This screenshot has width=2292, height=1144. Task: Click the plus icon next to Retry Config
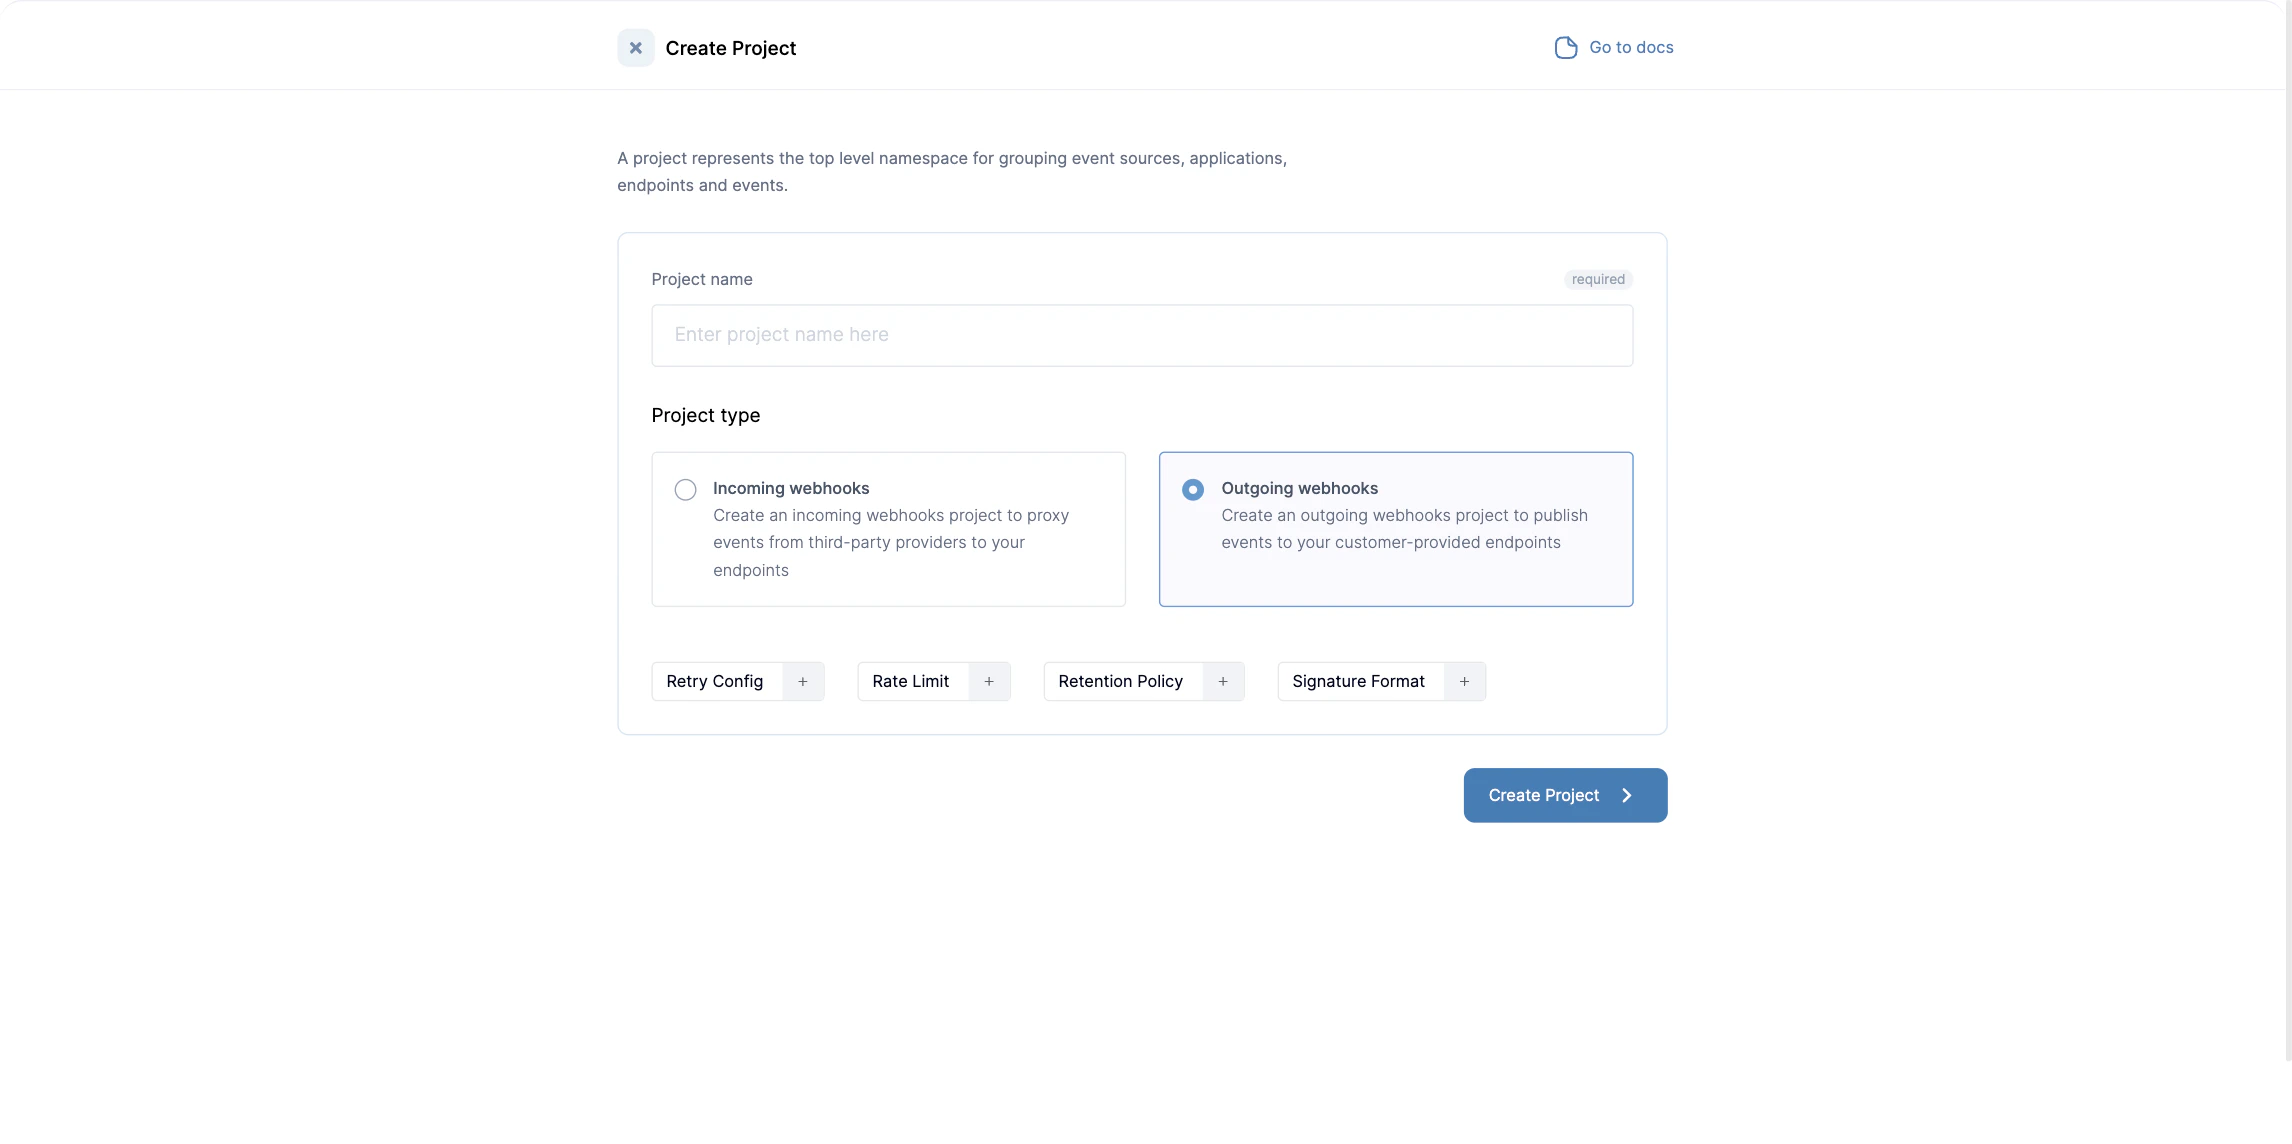(802, 681)
